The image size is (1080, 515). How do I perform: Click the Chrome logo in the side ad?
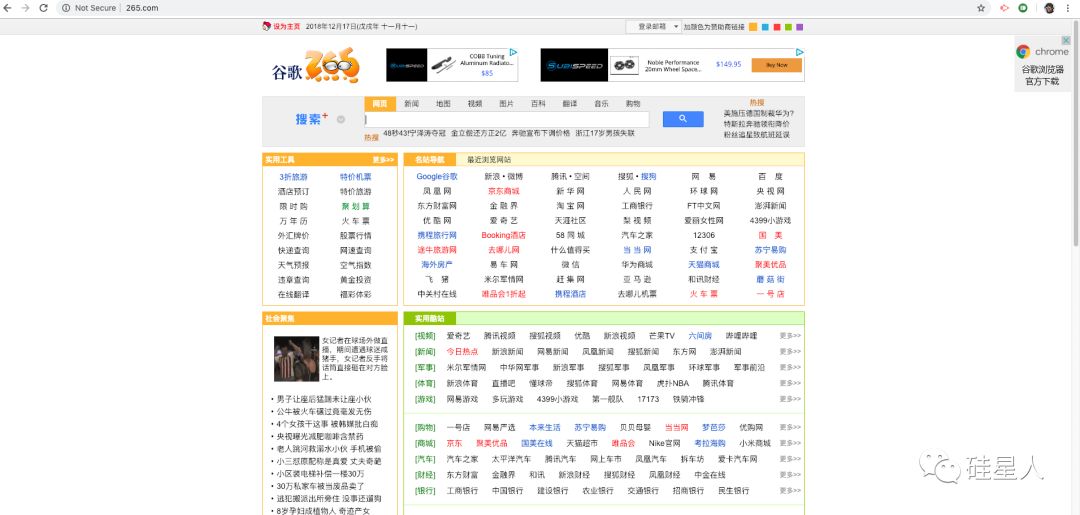click(x=1023, y=52)
